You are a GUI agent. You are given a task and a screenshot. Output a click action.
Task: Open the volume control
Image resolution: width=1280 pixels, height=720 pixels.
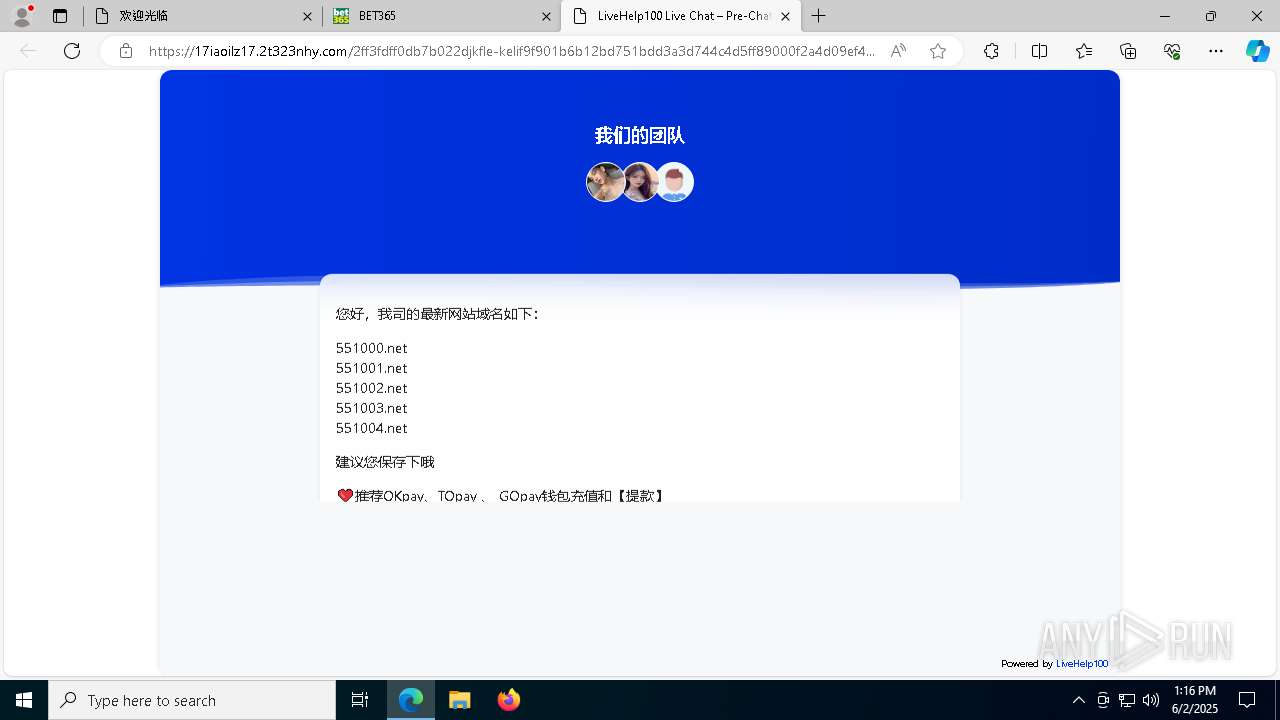(1151, 700)
